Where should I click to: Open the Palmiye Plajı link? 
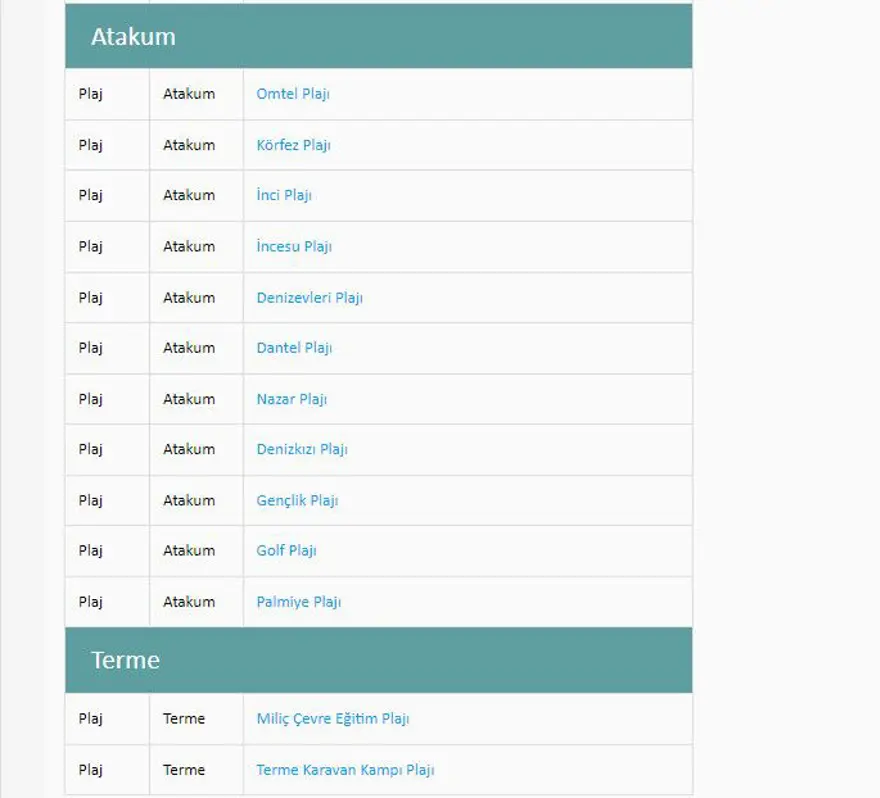click(x=299, y=602)
